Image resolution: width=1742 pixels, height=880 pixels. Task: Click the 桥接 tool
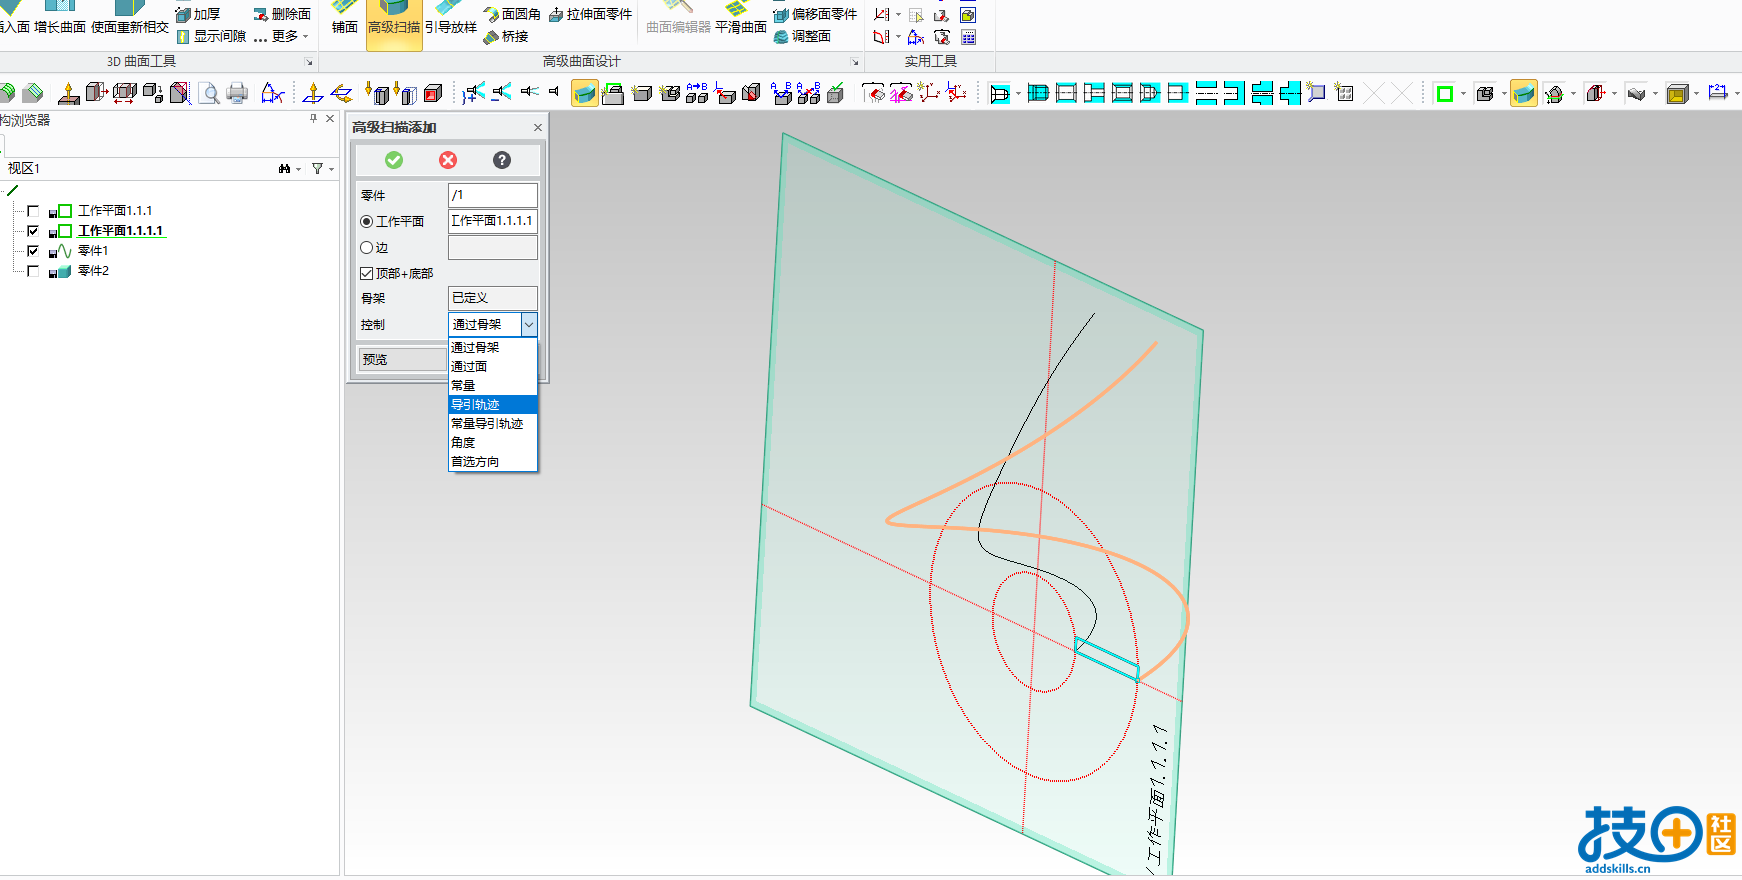tap(506, 36)
